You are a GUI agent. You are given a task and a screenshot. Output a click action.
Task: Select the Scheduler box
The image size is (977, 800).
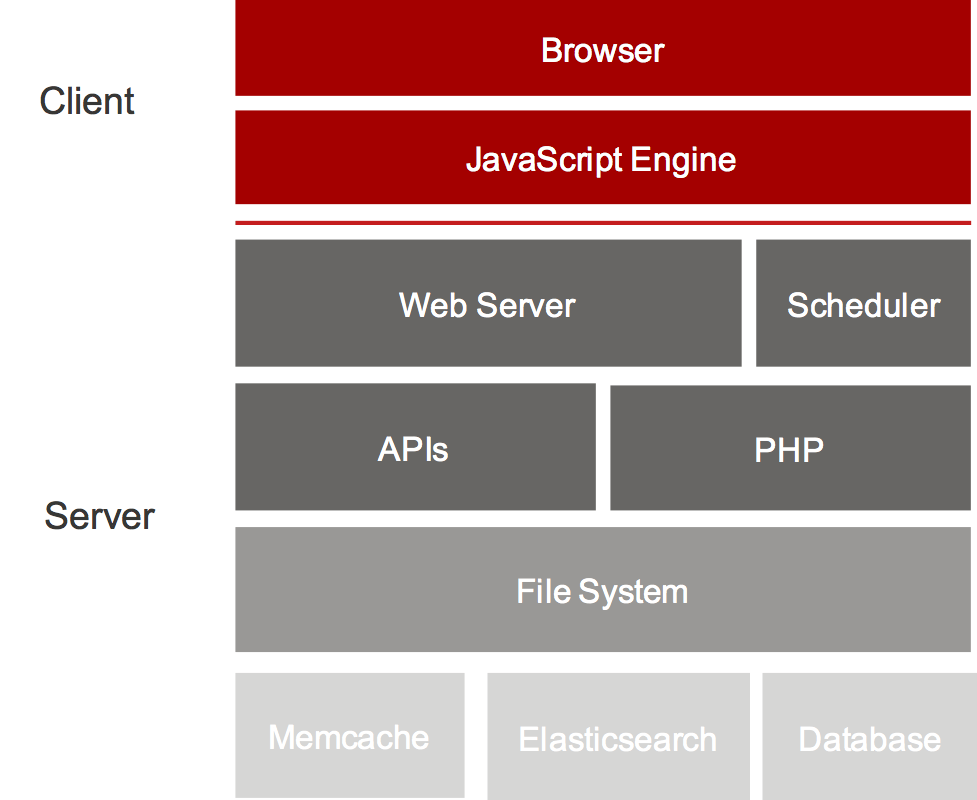click(863, 303)
